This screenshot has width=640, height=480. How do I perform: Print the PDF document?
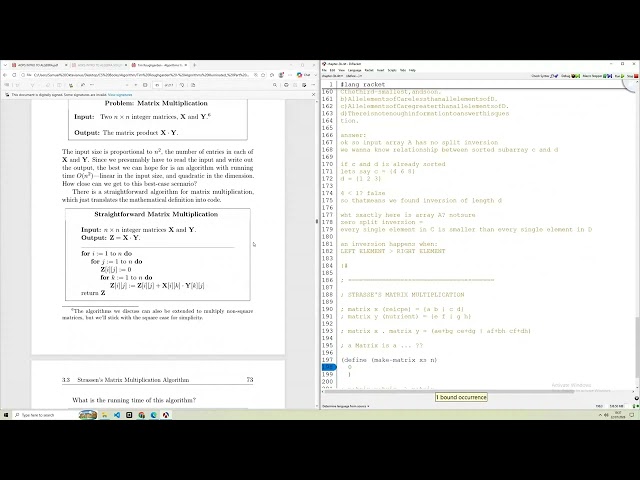[x=286, y=85]
